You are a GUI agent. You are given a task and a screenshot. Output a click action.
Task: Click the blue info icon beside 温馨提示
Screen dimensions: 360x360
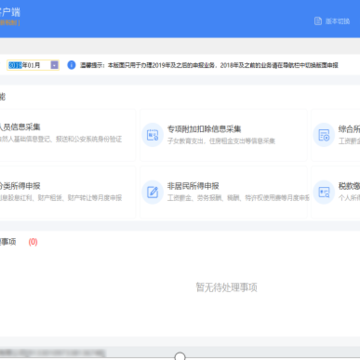[x=71, y=65]
